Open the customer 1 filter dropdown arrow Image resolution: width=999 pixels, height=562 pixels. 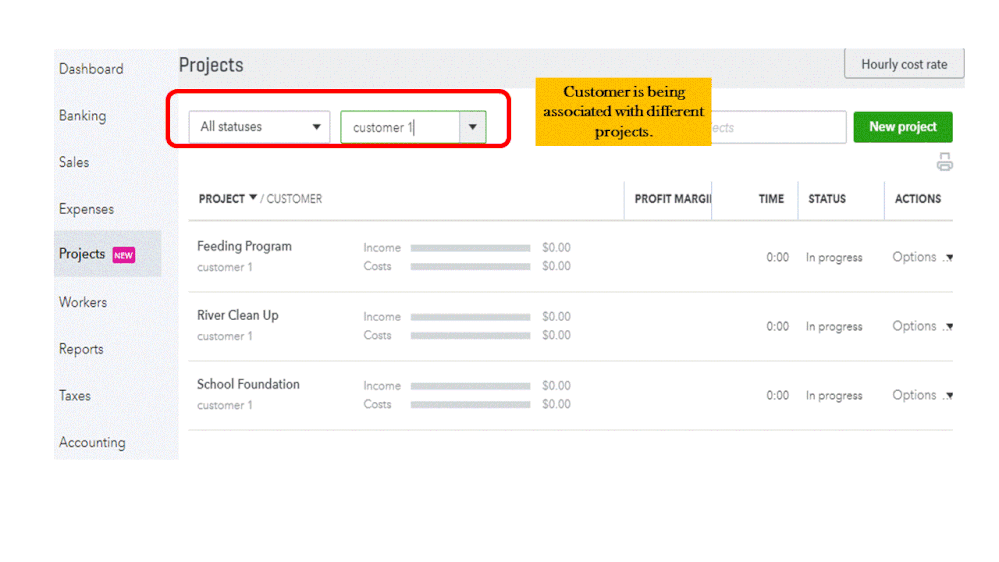(x=472, y=127)
